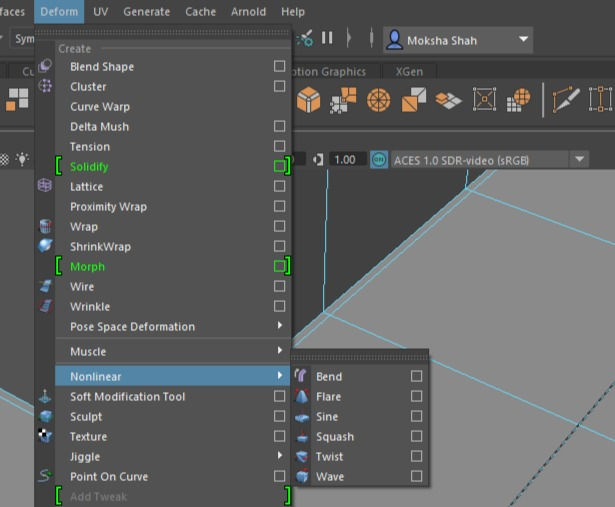Screen dimensions: 615x507
Task: Select Curve Warp menu entry
Action: tap(173, 106)
